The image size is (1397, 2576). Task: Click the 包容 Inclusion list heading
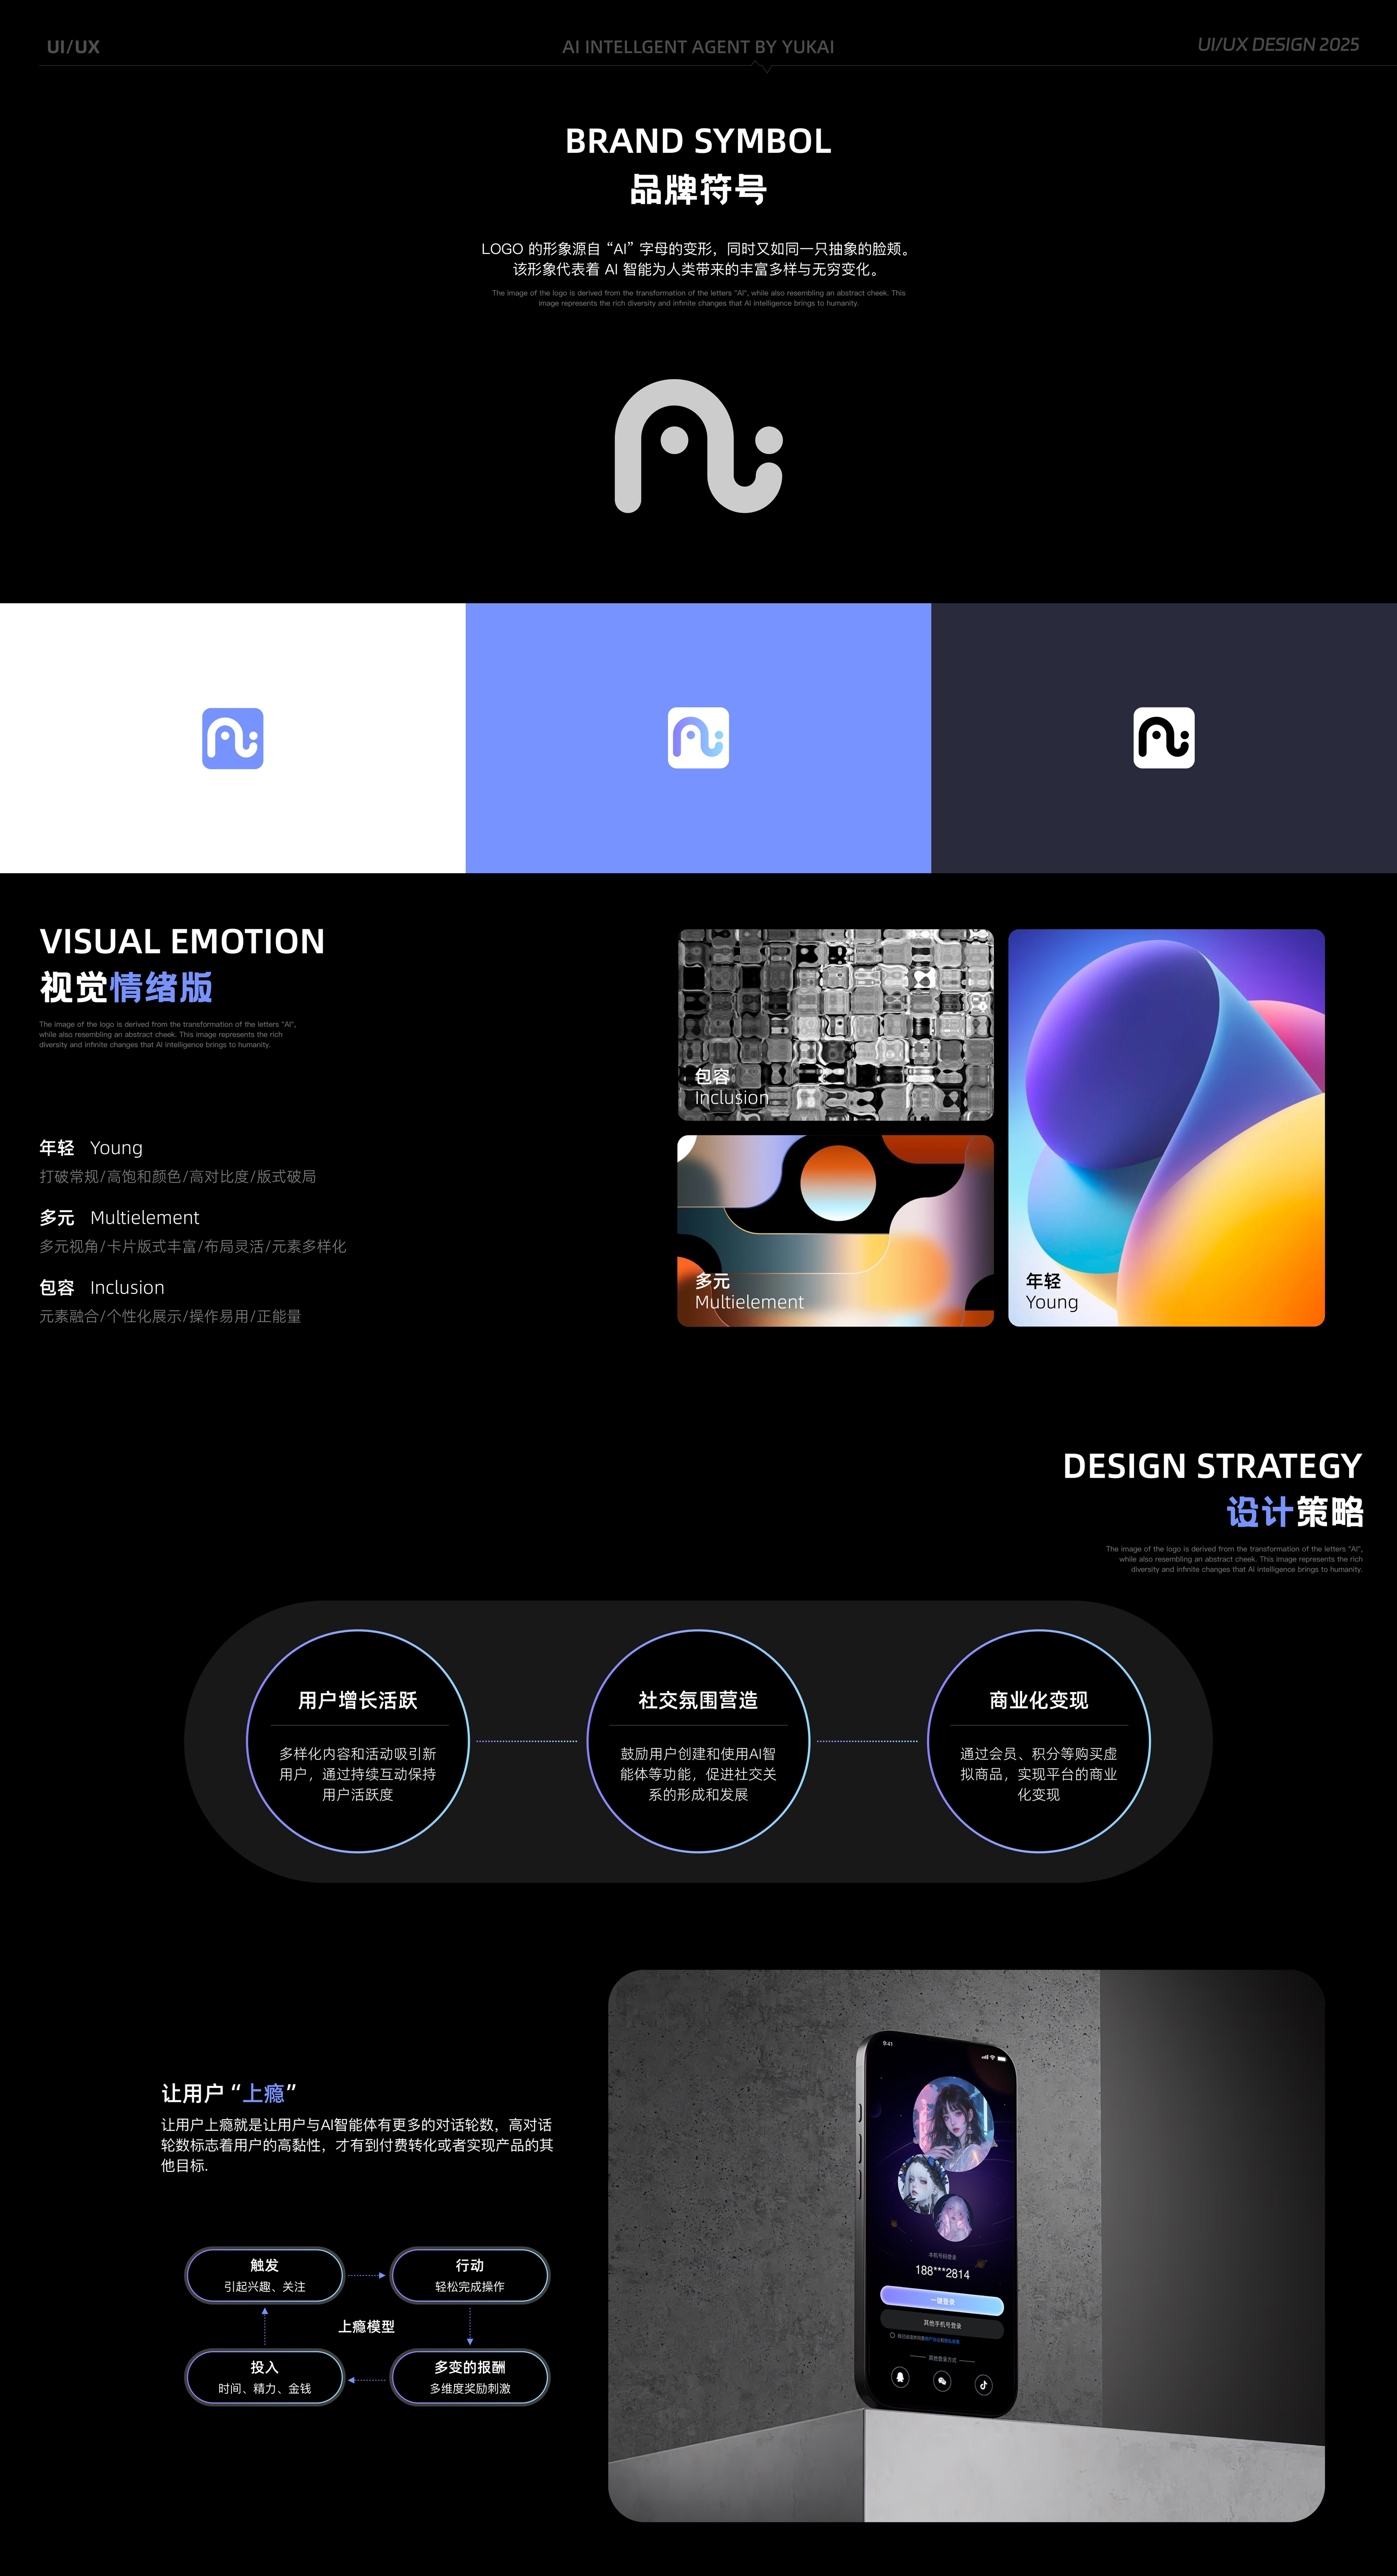pyautogui.click(x=102, y=1288)
